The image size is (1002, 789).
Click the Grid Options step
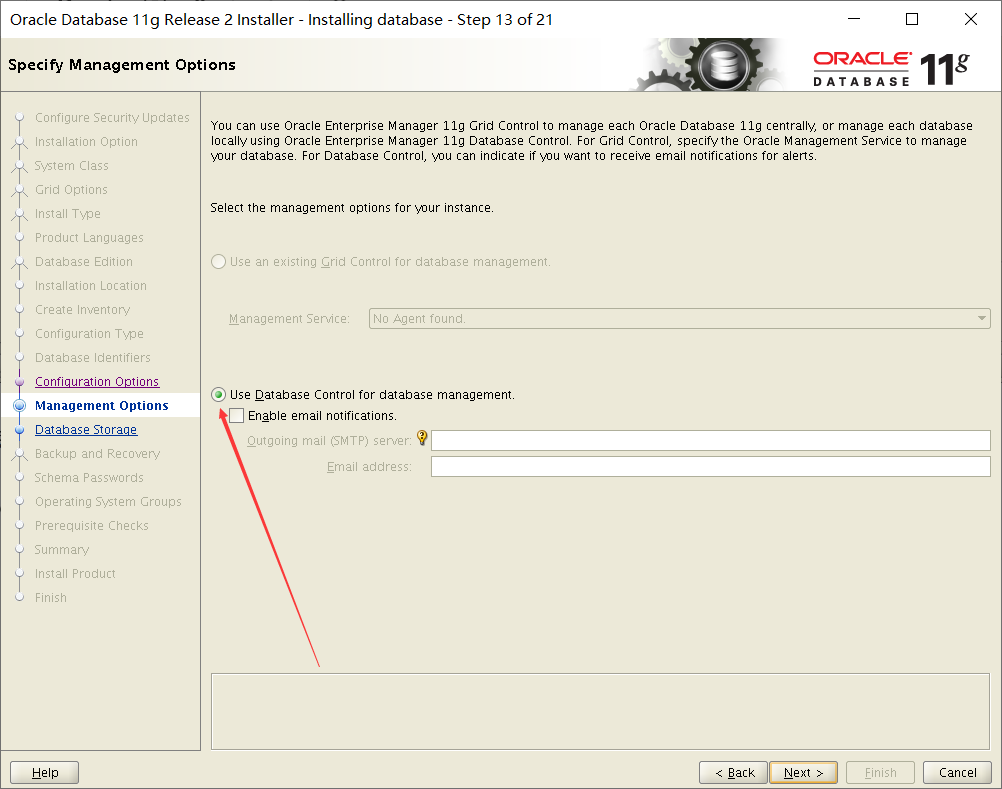(x=72, y=189)
